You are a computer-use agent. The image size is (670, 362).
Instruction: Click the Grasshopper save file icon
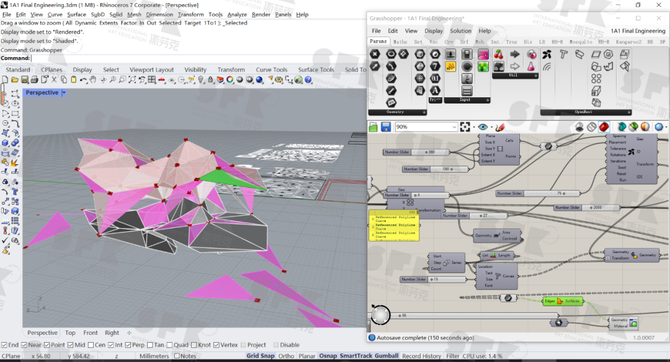pos(386,127)
